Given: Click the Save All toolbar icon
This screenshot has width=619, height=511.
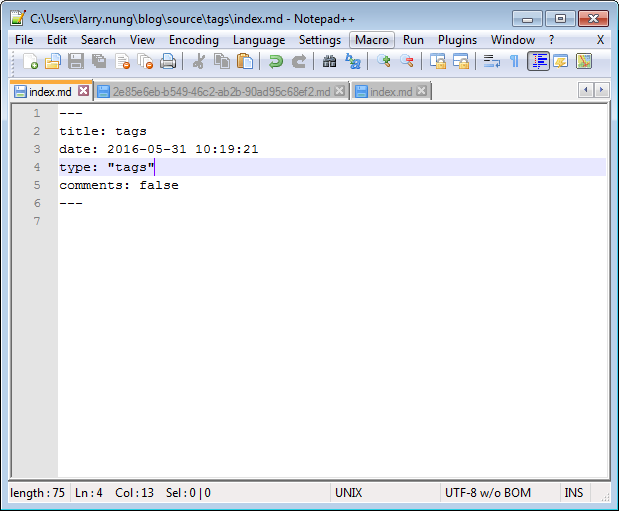Looking at the screenshot, I should pyautogui.click(x=99, y=62).
